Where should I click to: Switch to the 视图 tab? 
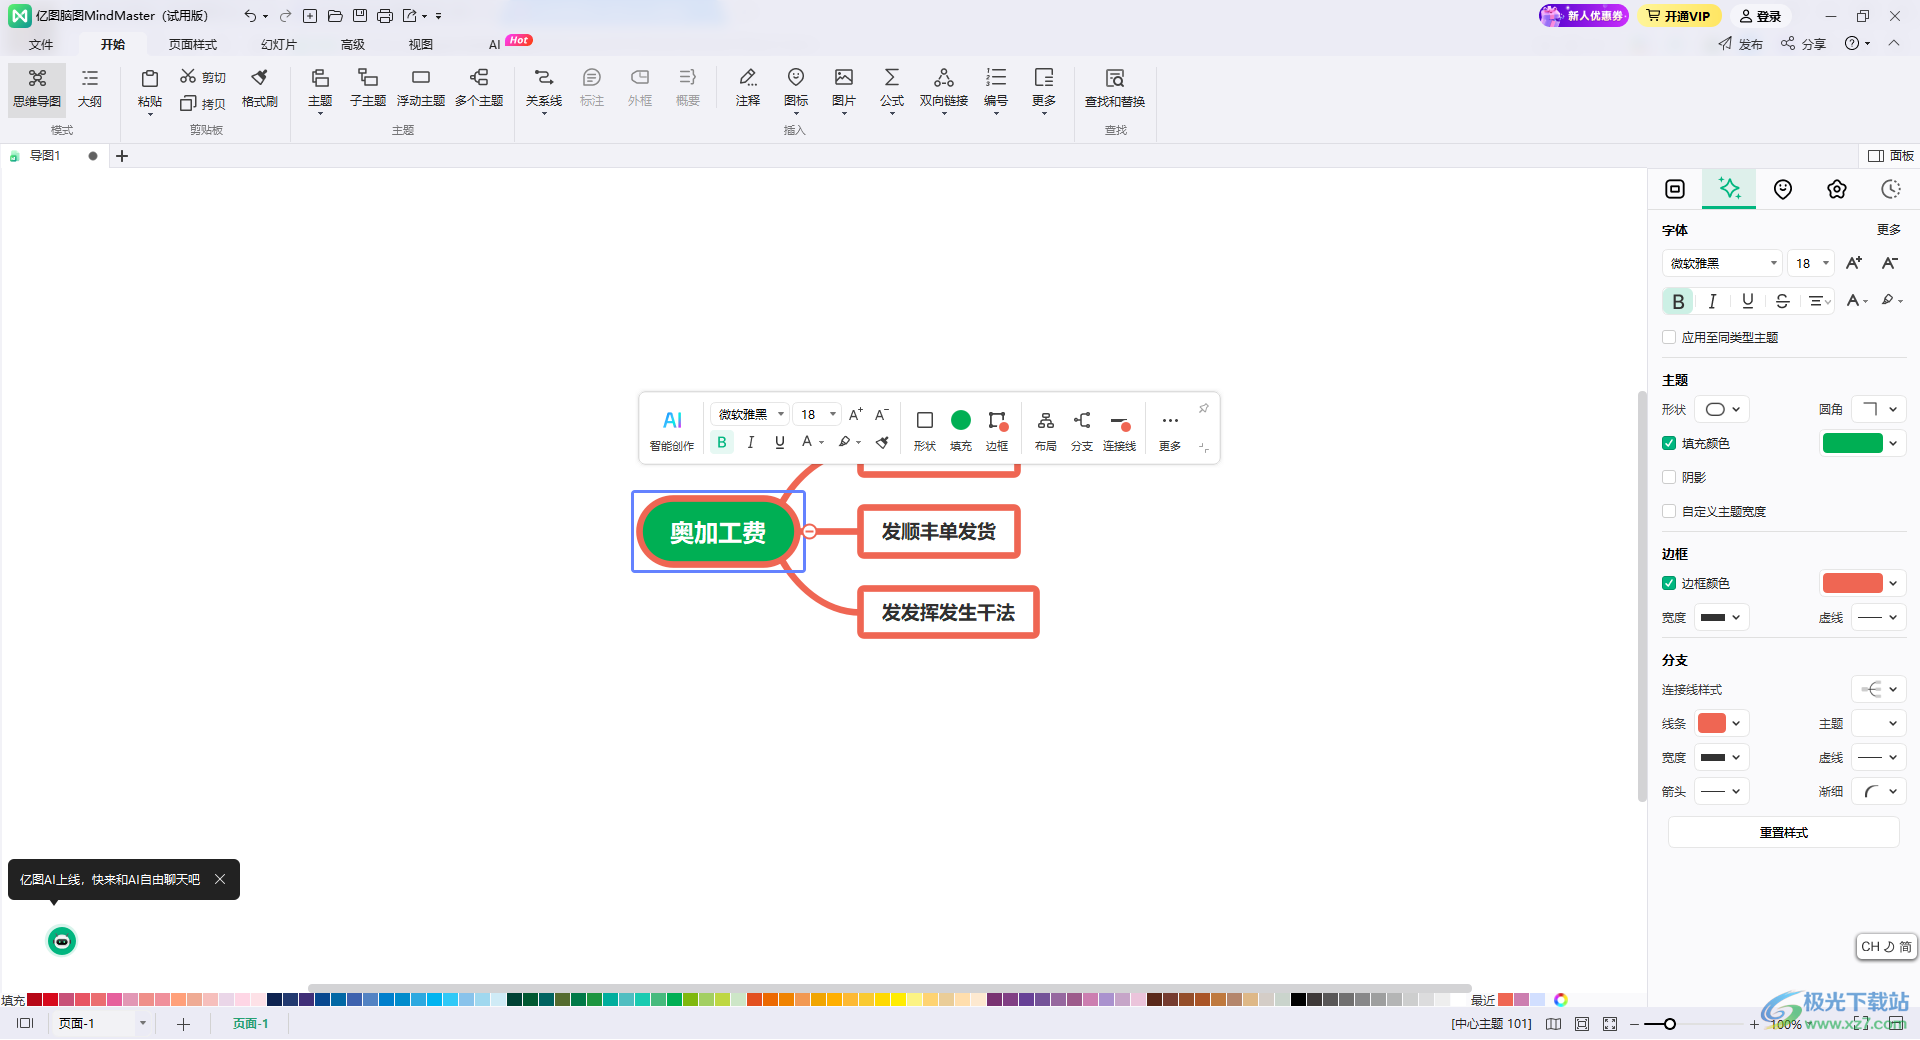click(421, 44)
